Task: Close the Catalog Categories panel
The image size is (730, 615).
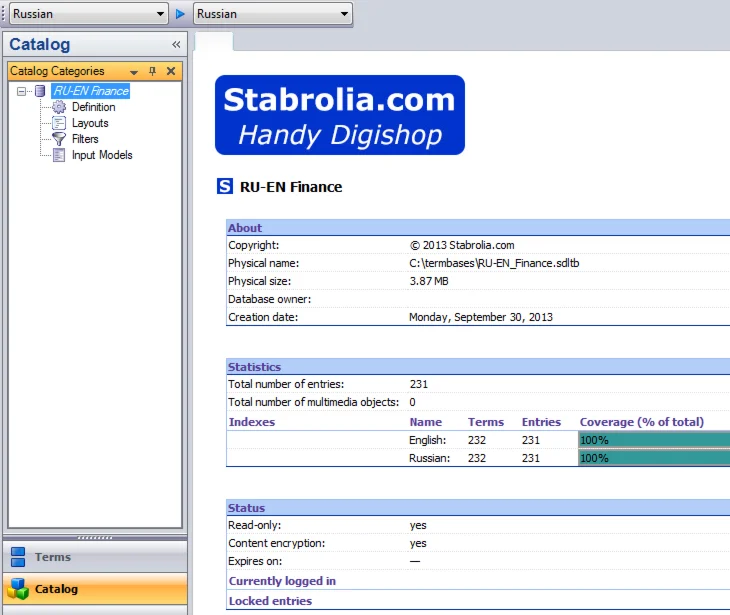Action: tap(171, 71)
